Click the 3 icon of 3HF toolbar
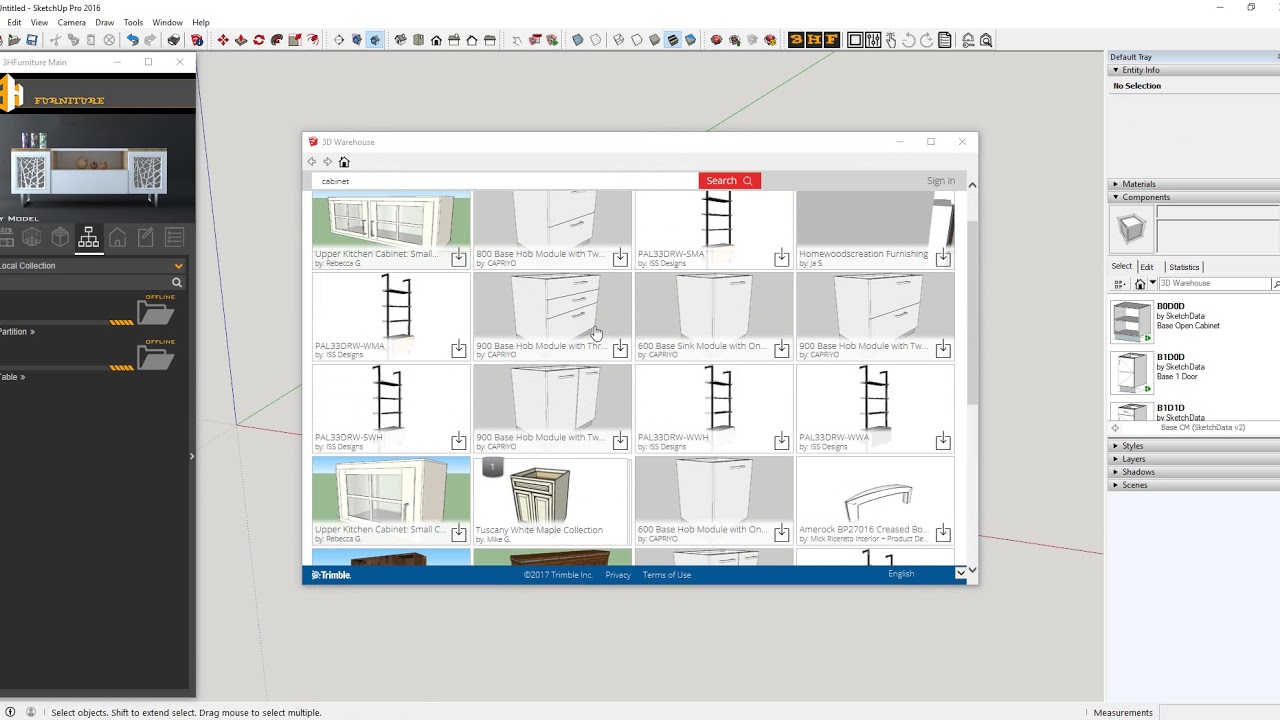The image size is (1280, 720). 797,40
